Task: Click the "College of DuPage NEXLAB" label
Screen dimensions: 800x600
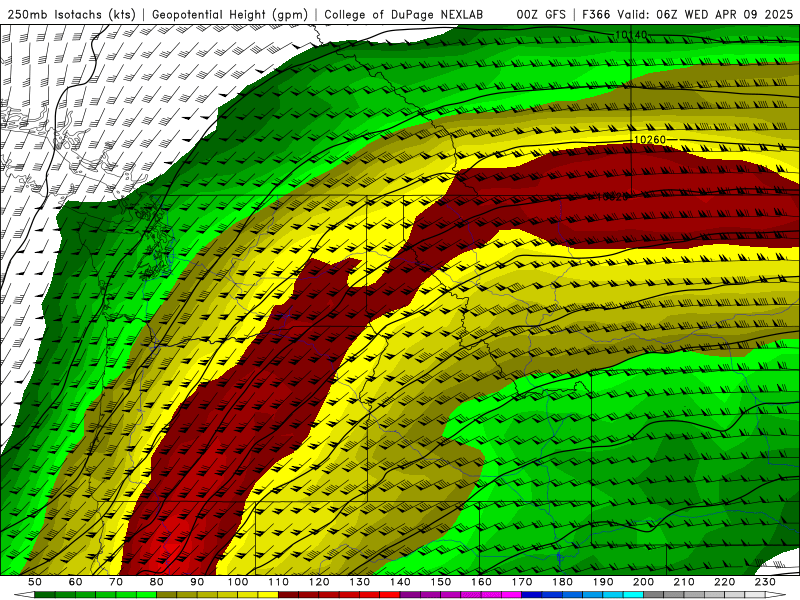Action: [403, 14]
